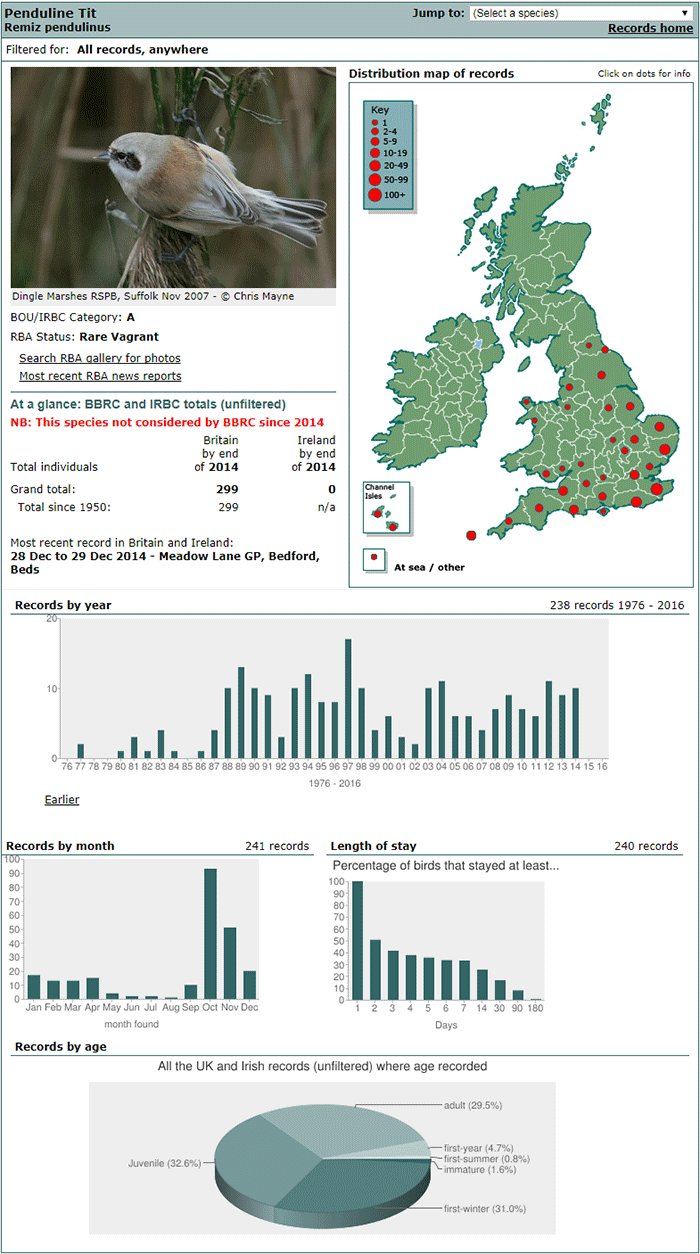700x1254 pixels.
Task: Click the 5-9 circle in map key
Action: pyautogui.click(x=375, y=142)
